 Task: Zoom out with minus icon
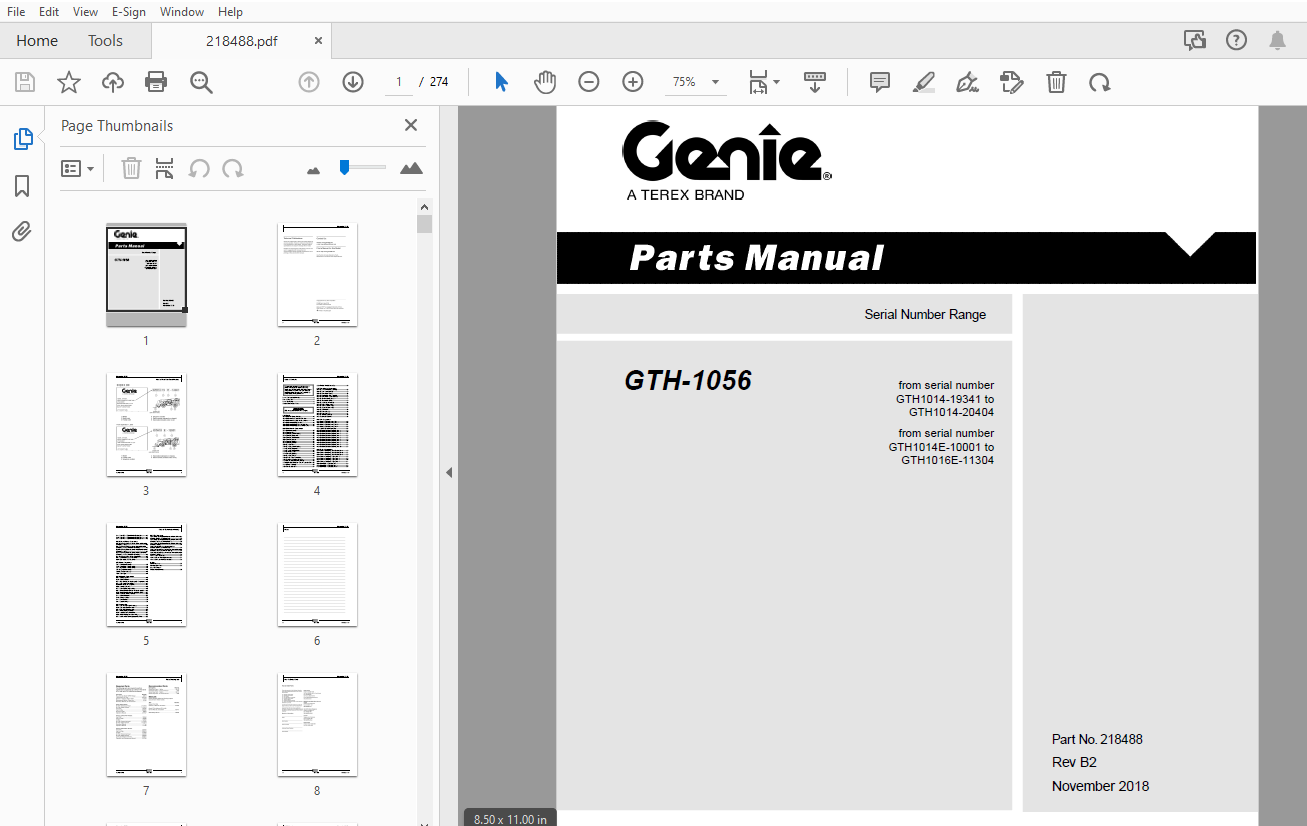click(589, 82)
